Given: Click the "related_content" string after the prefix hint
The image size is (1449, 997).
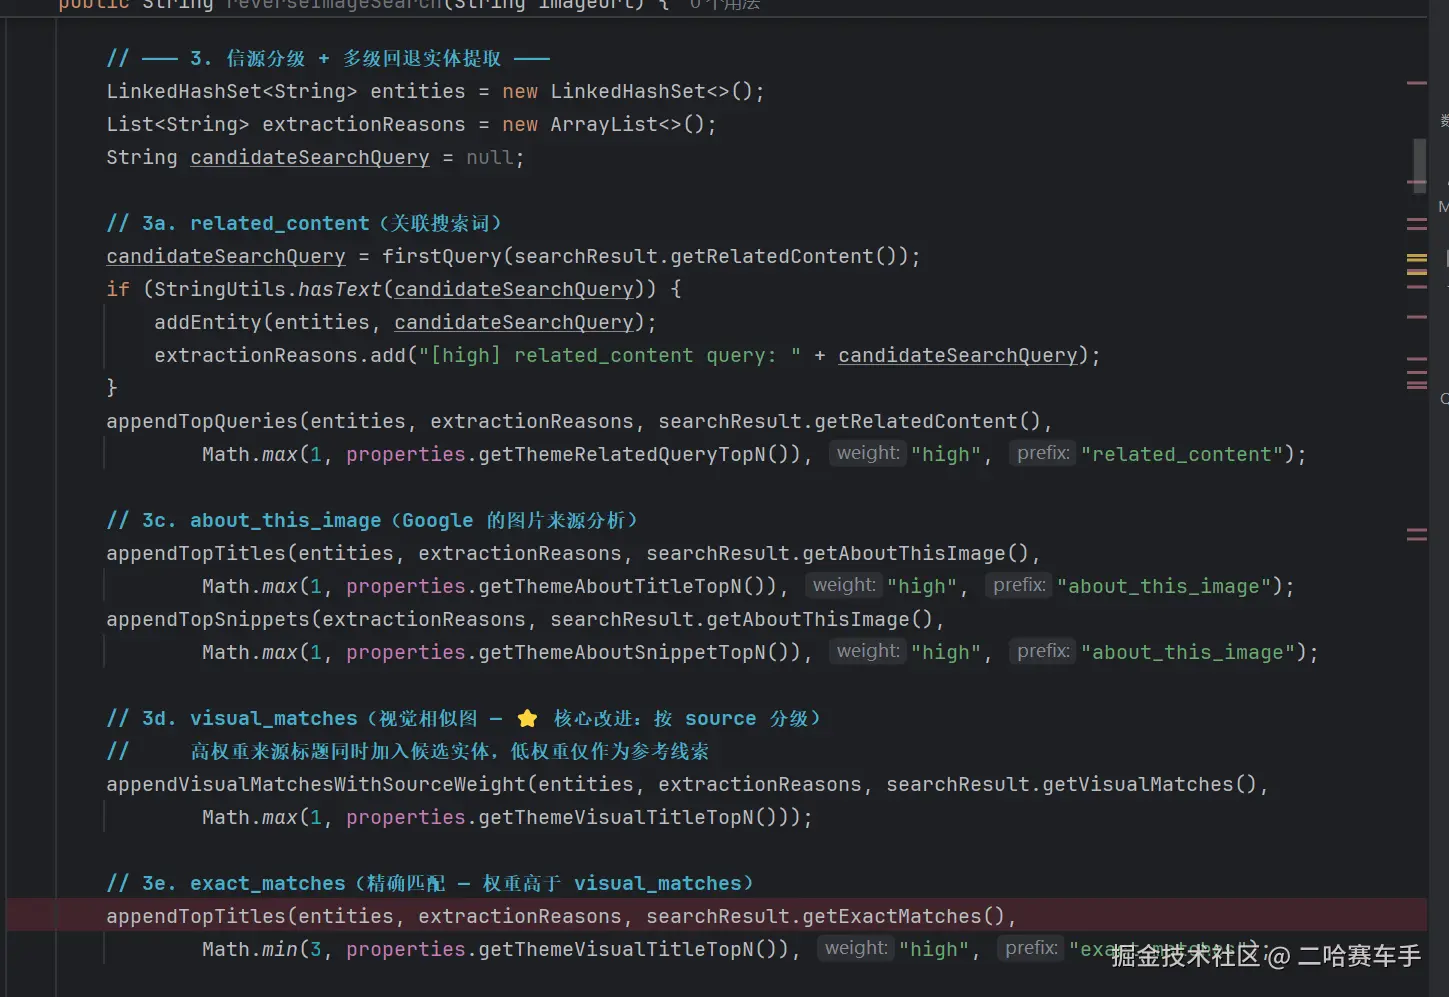Looking at the screenshot, I should [x=1182, y=454].
